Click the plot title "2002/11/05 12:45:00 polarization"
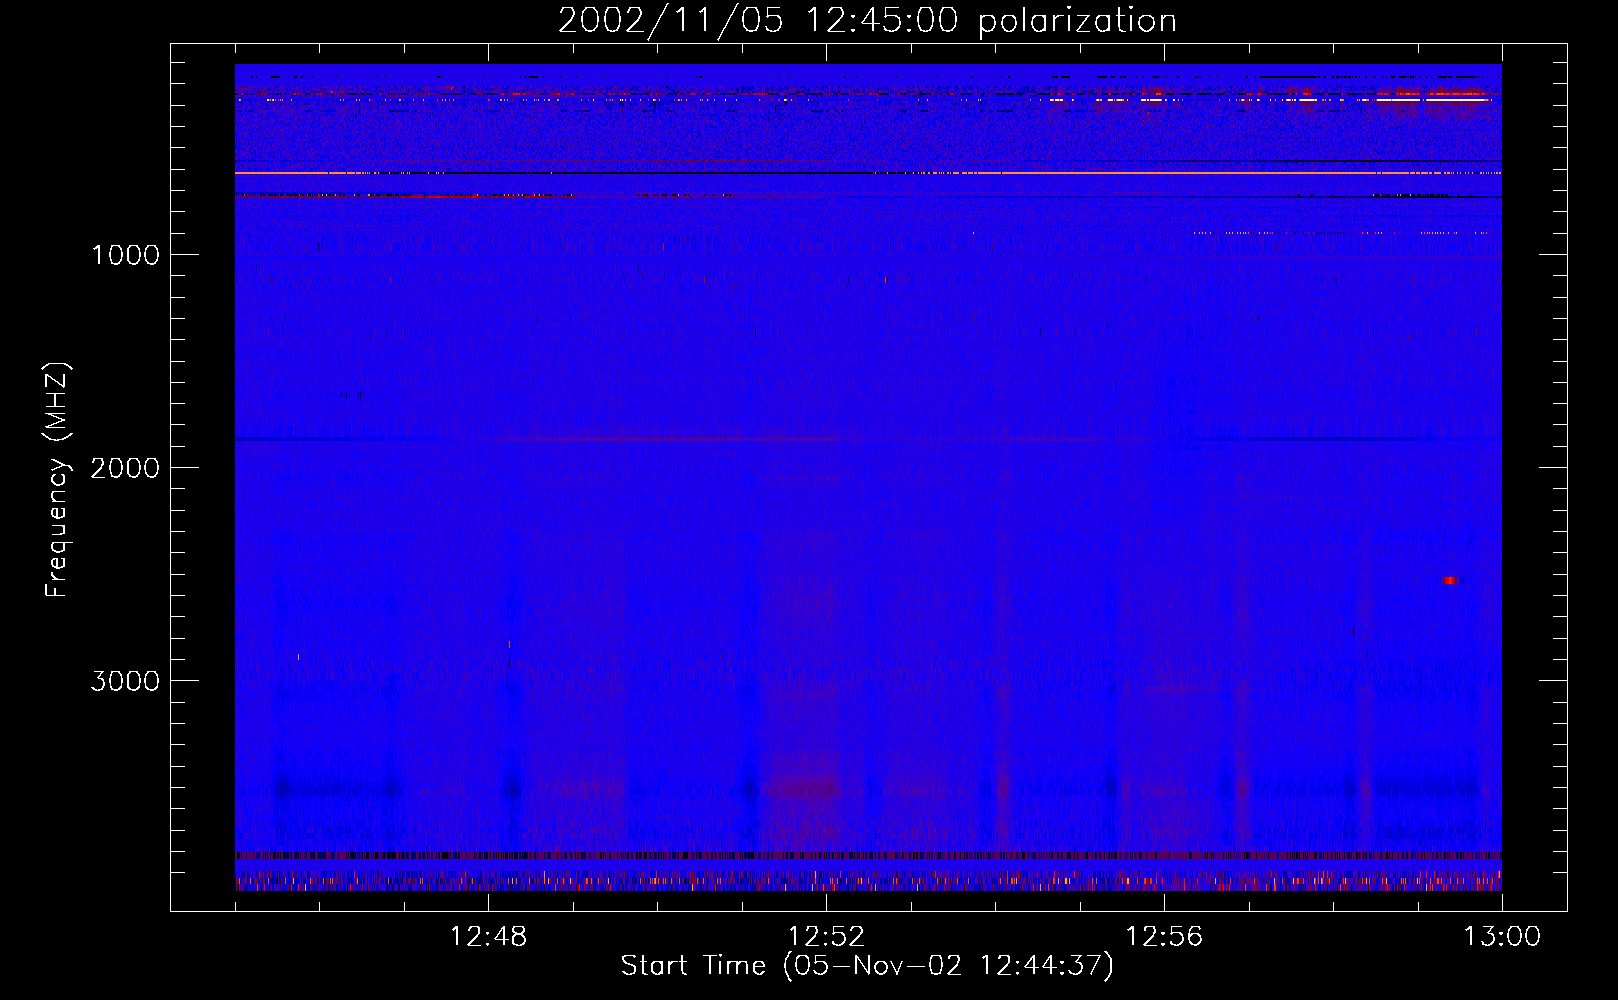The height and width of the screenshot is (1000, 1618). pyautogui.click(x=867, y=21)
